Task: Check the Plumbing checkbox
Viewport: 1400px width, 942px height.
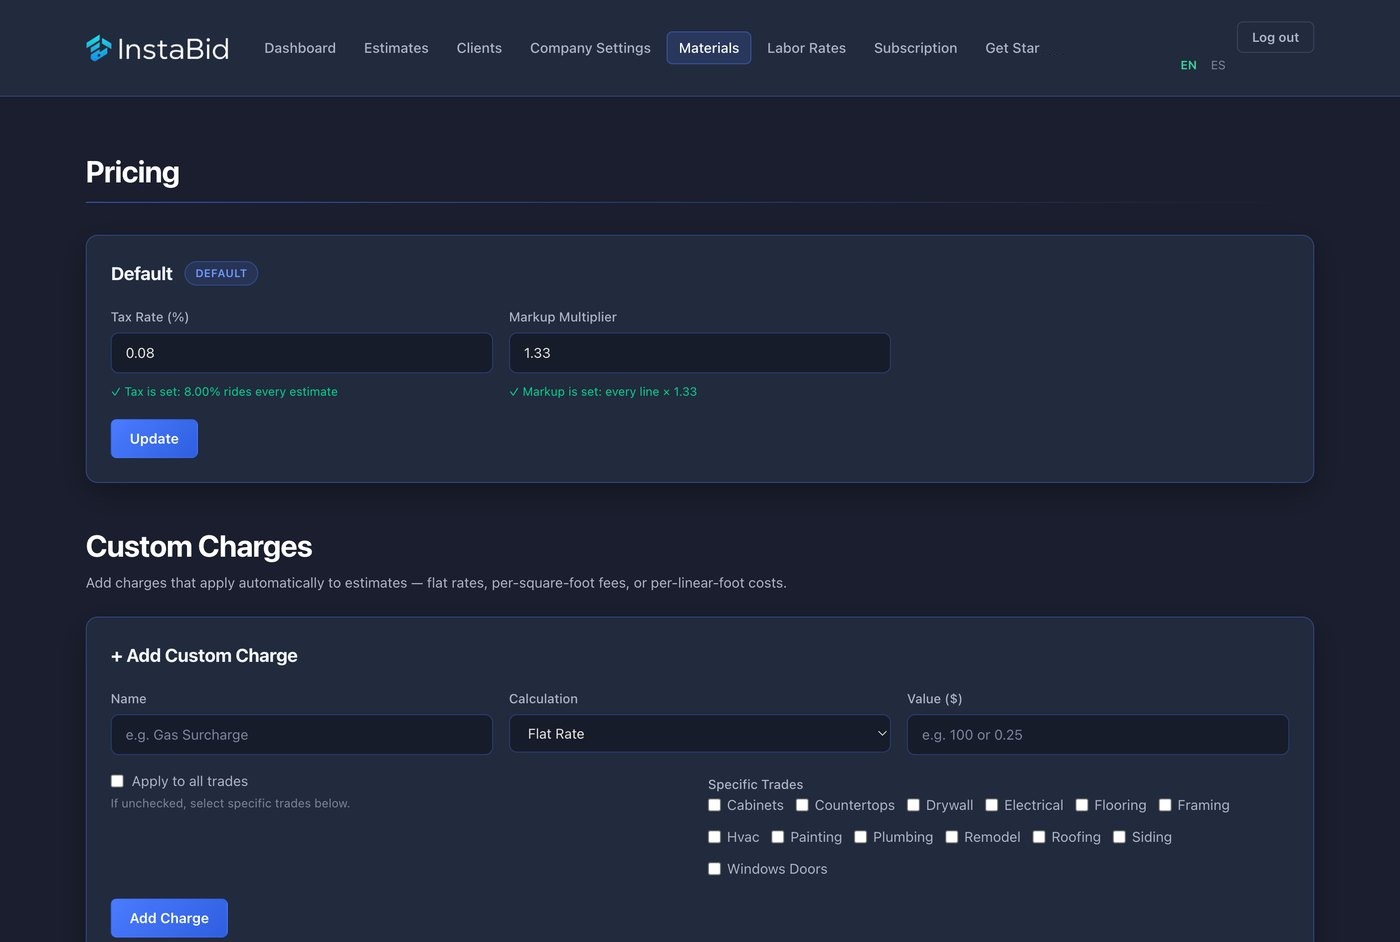Action: tap(860, 837)
